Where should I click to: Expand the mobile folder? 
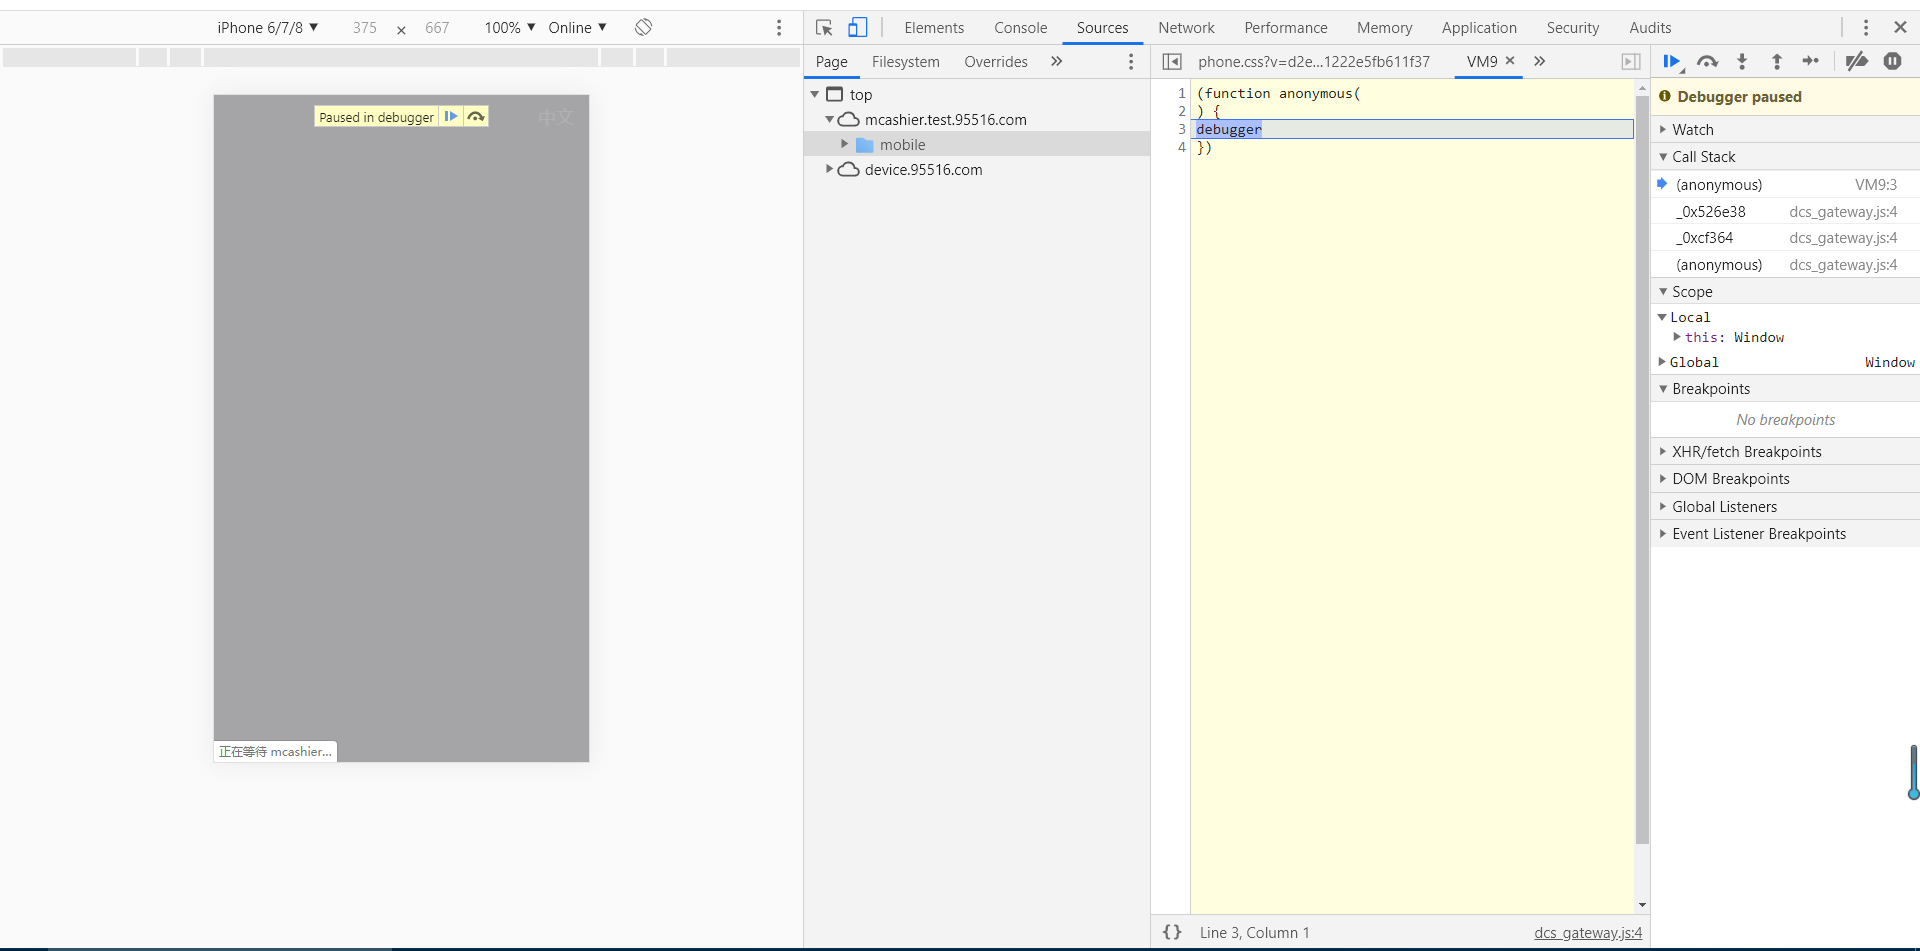(x=844, y=144)
